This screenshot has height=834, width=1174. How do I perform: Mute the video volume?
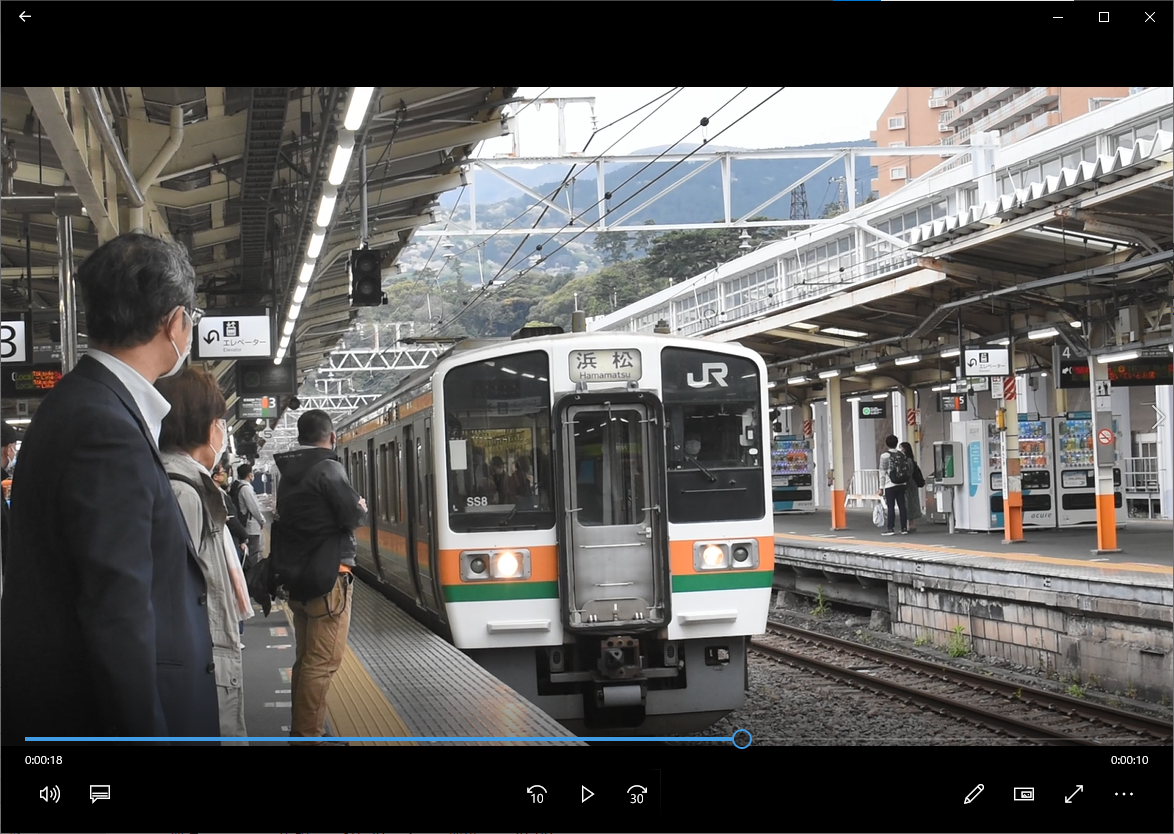click(49, 794)
